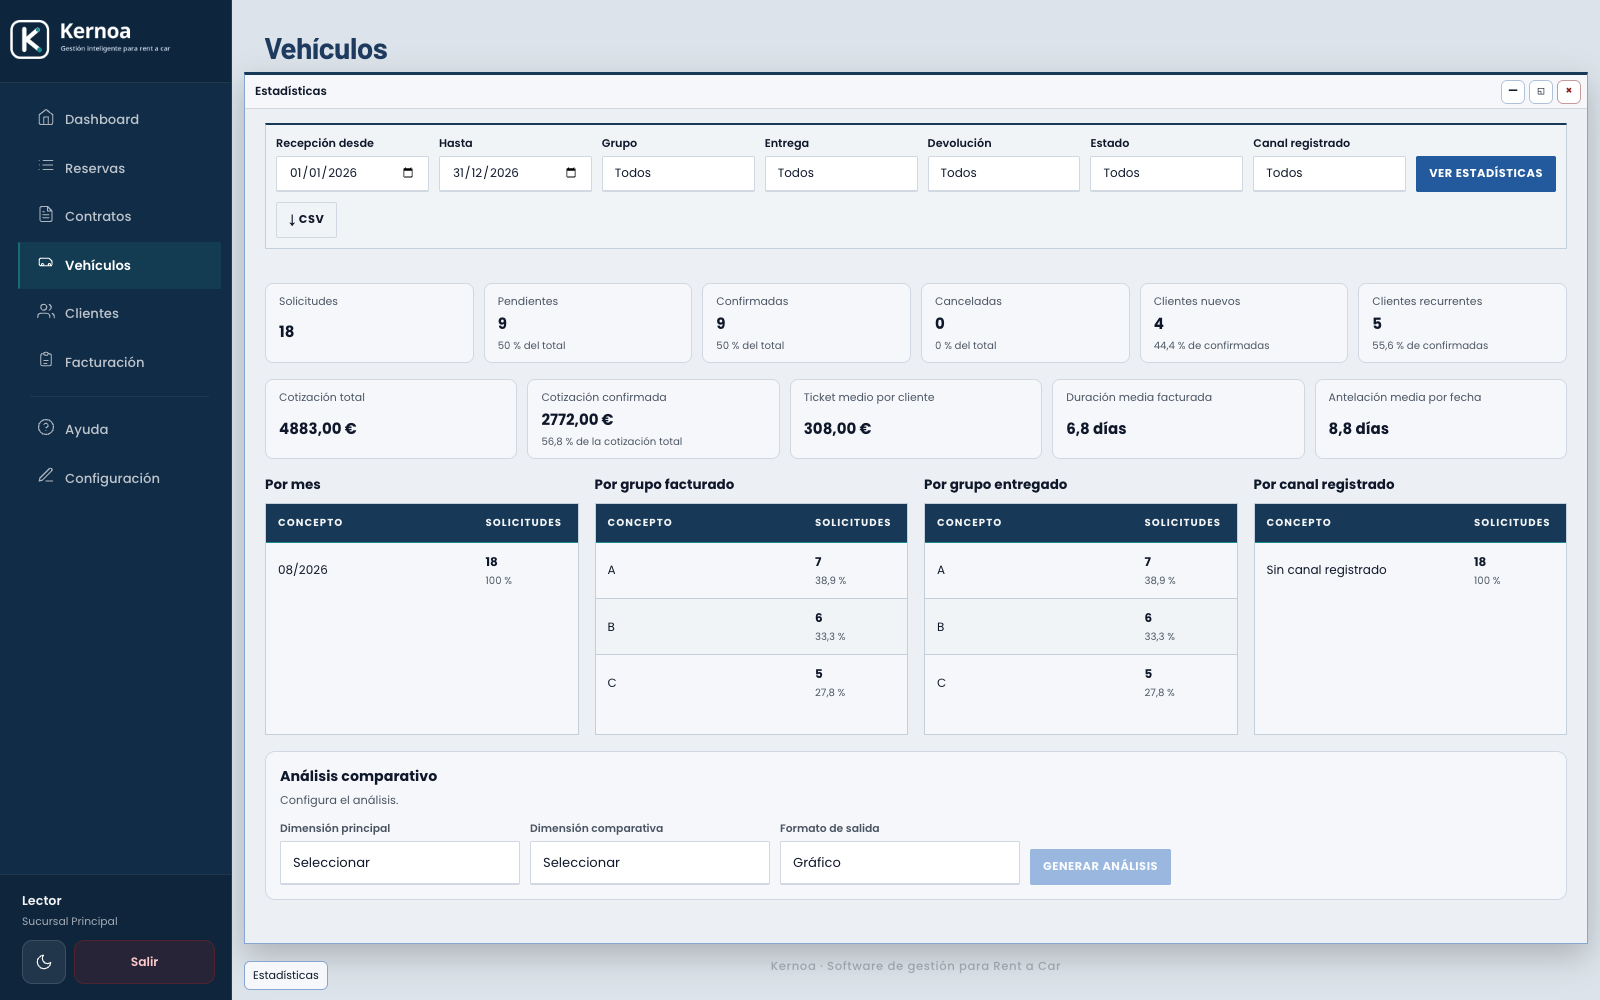Click the Vehículos car icon
Viewport: 1600px width, 1000px height.
(46, 263)
